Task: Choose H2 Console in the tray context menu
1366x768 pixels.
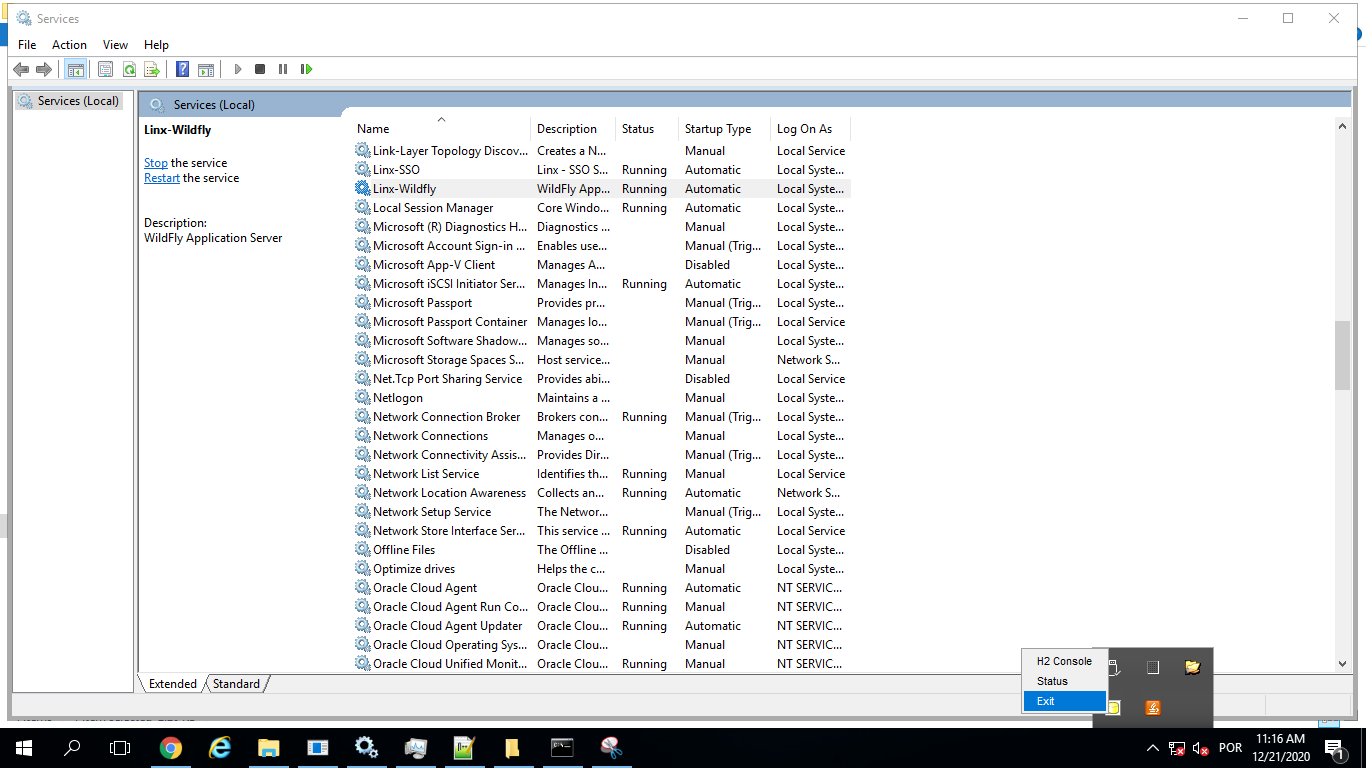Action: [1064, 661]
